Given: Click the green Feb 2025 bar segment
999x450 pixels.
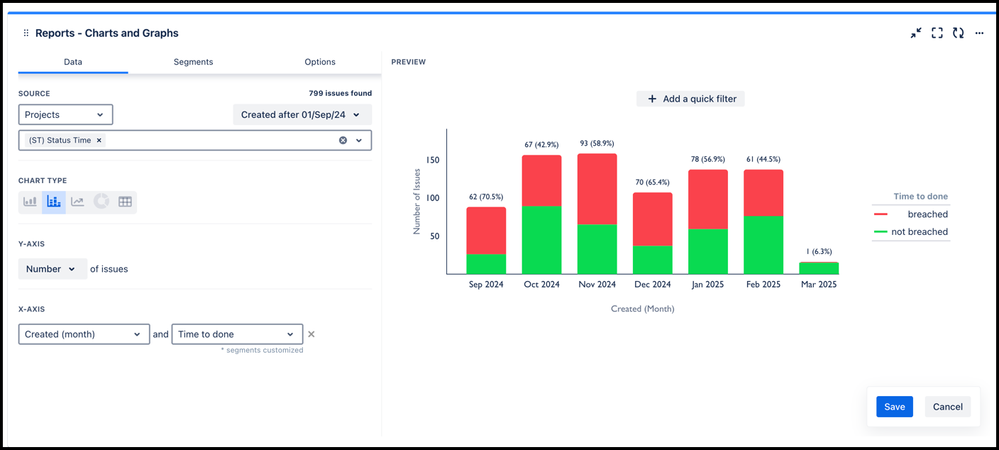Looking at the screenshot, I should tap(763, 245).
